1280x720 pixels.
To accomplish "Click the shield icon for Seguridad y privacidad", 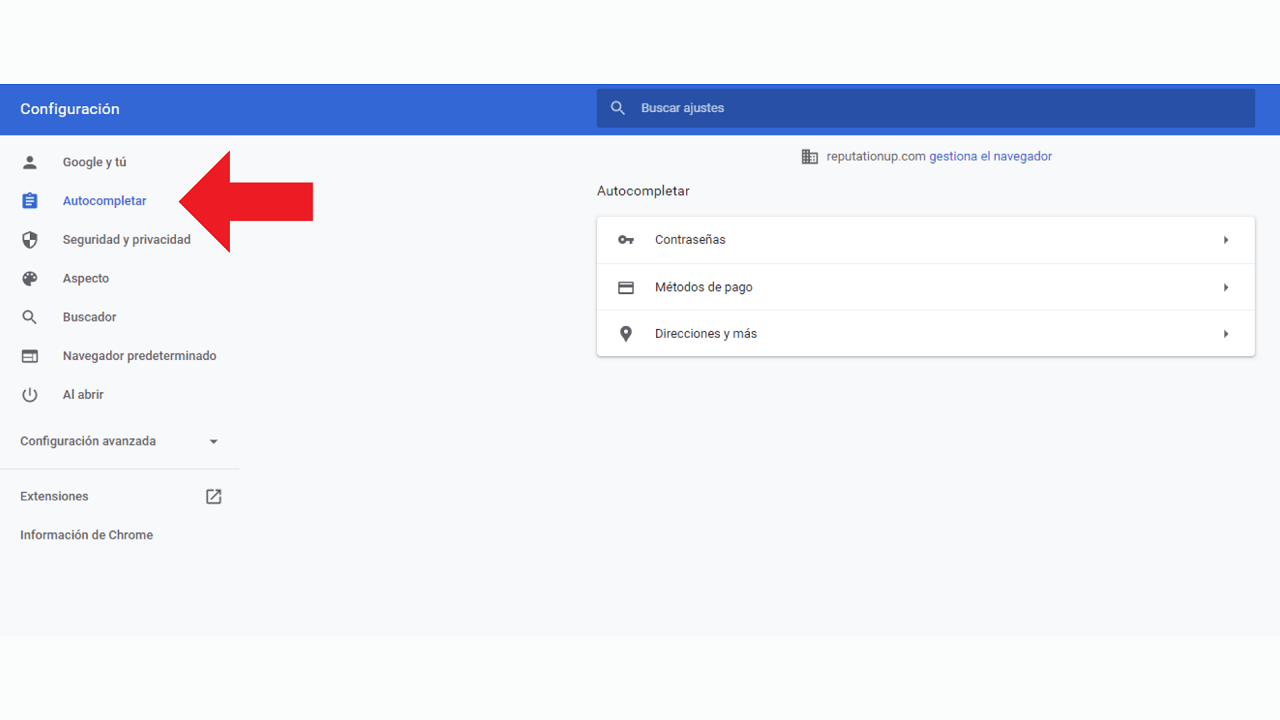I will point(30,239).
